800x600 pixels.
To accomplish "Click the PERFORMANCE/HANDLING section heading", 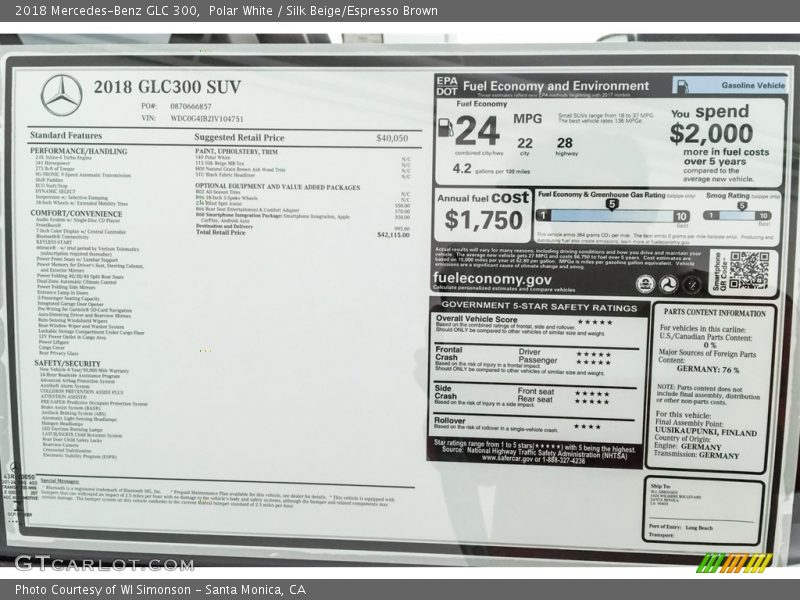I will coord(79,151).
